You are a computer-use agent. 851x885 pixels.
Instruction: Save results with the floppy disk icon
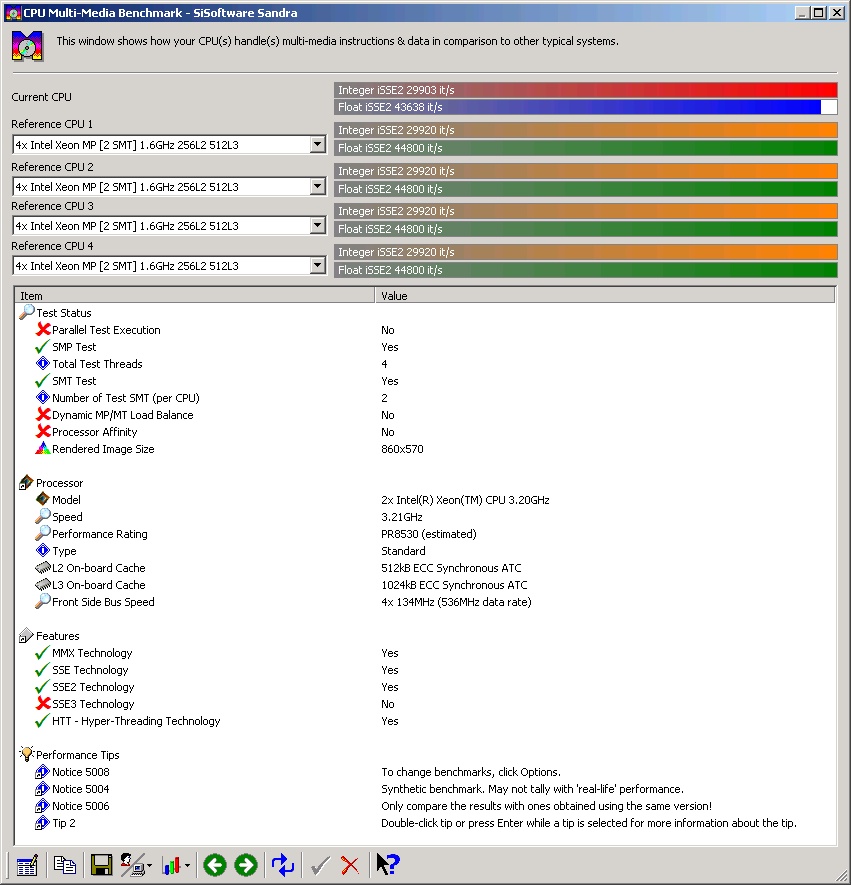(x=102, y=865)
